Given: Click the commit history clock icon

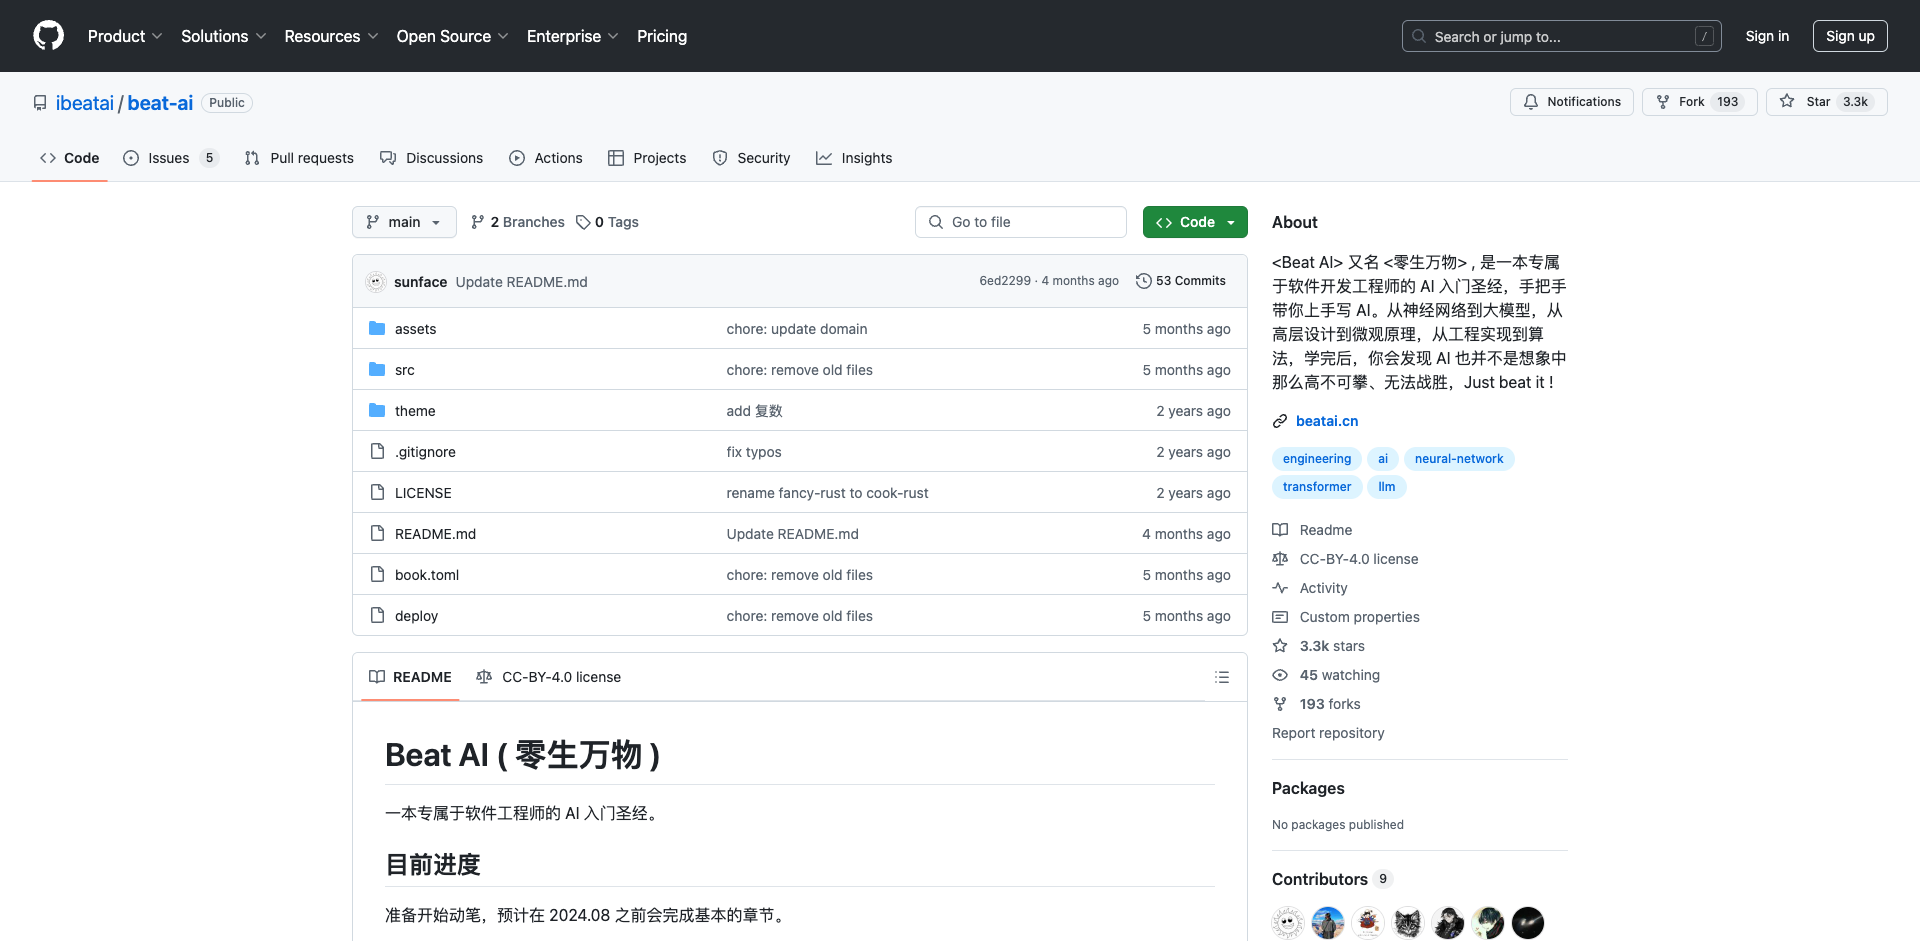Looking at the screenshot, I should click(x=1143, y=281).
